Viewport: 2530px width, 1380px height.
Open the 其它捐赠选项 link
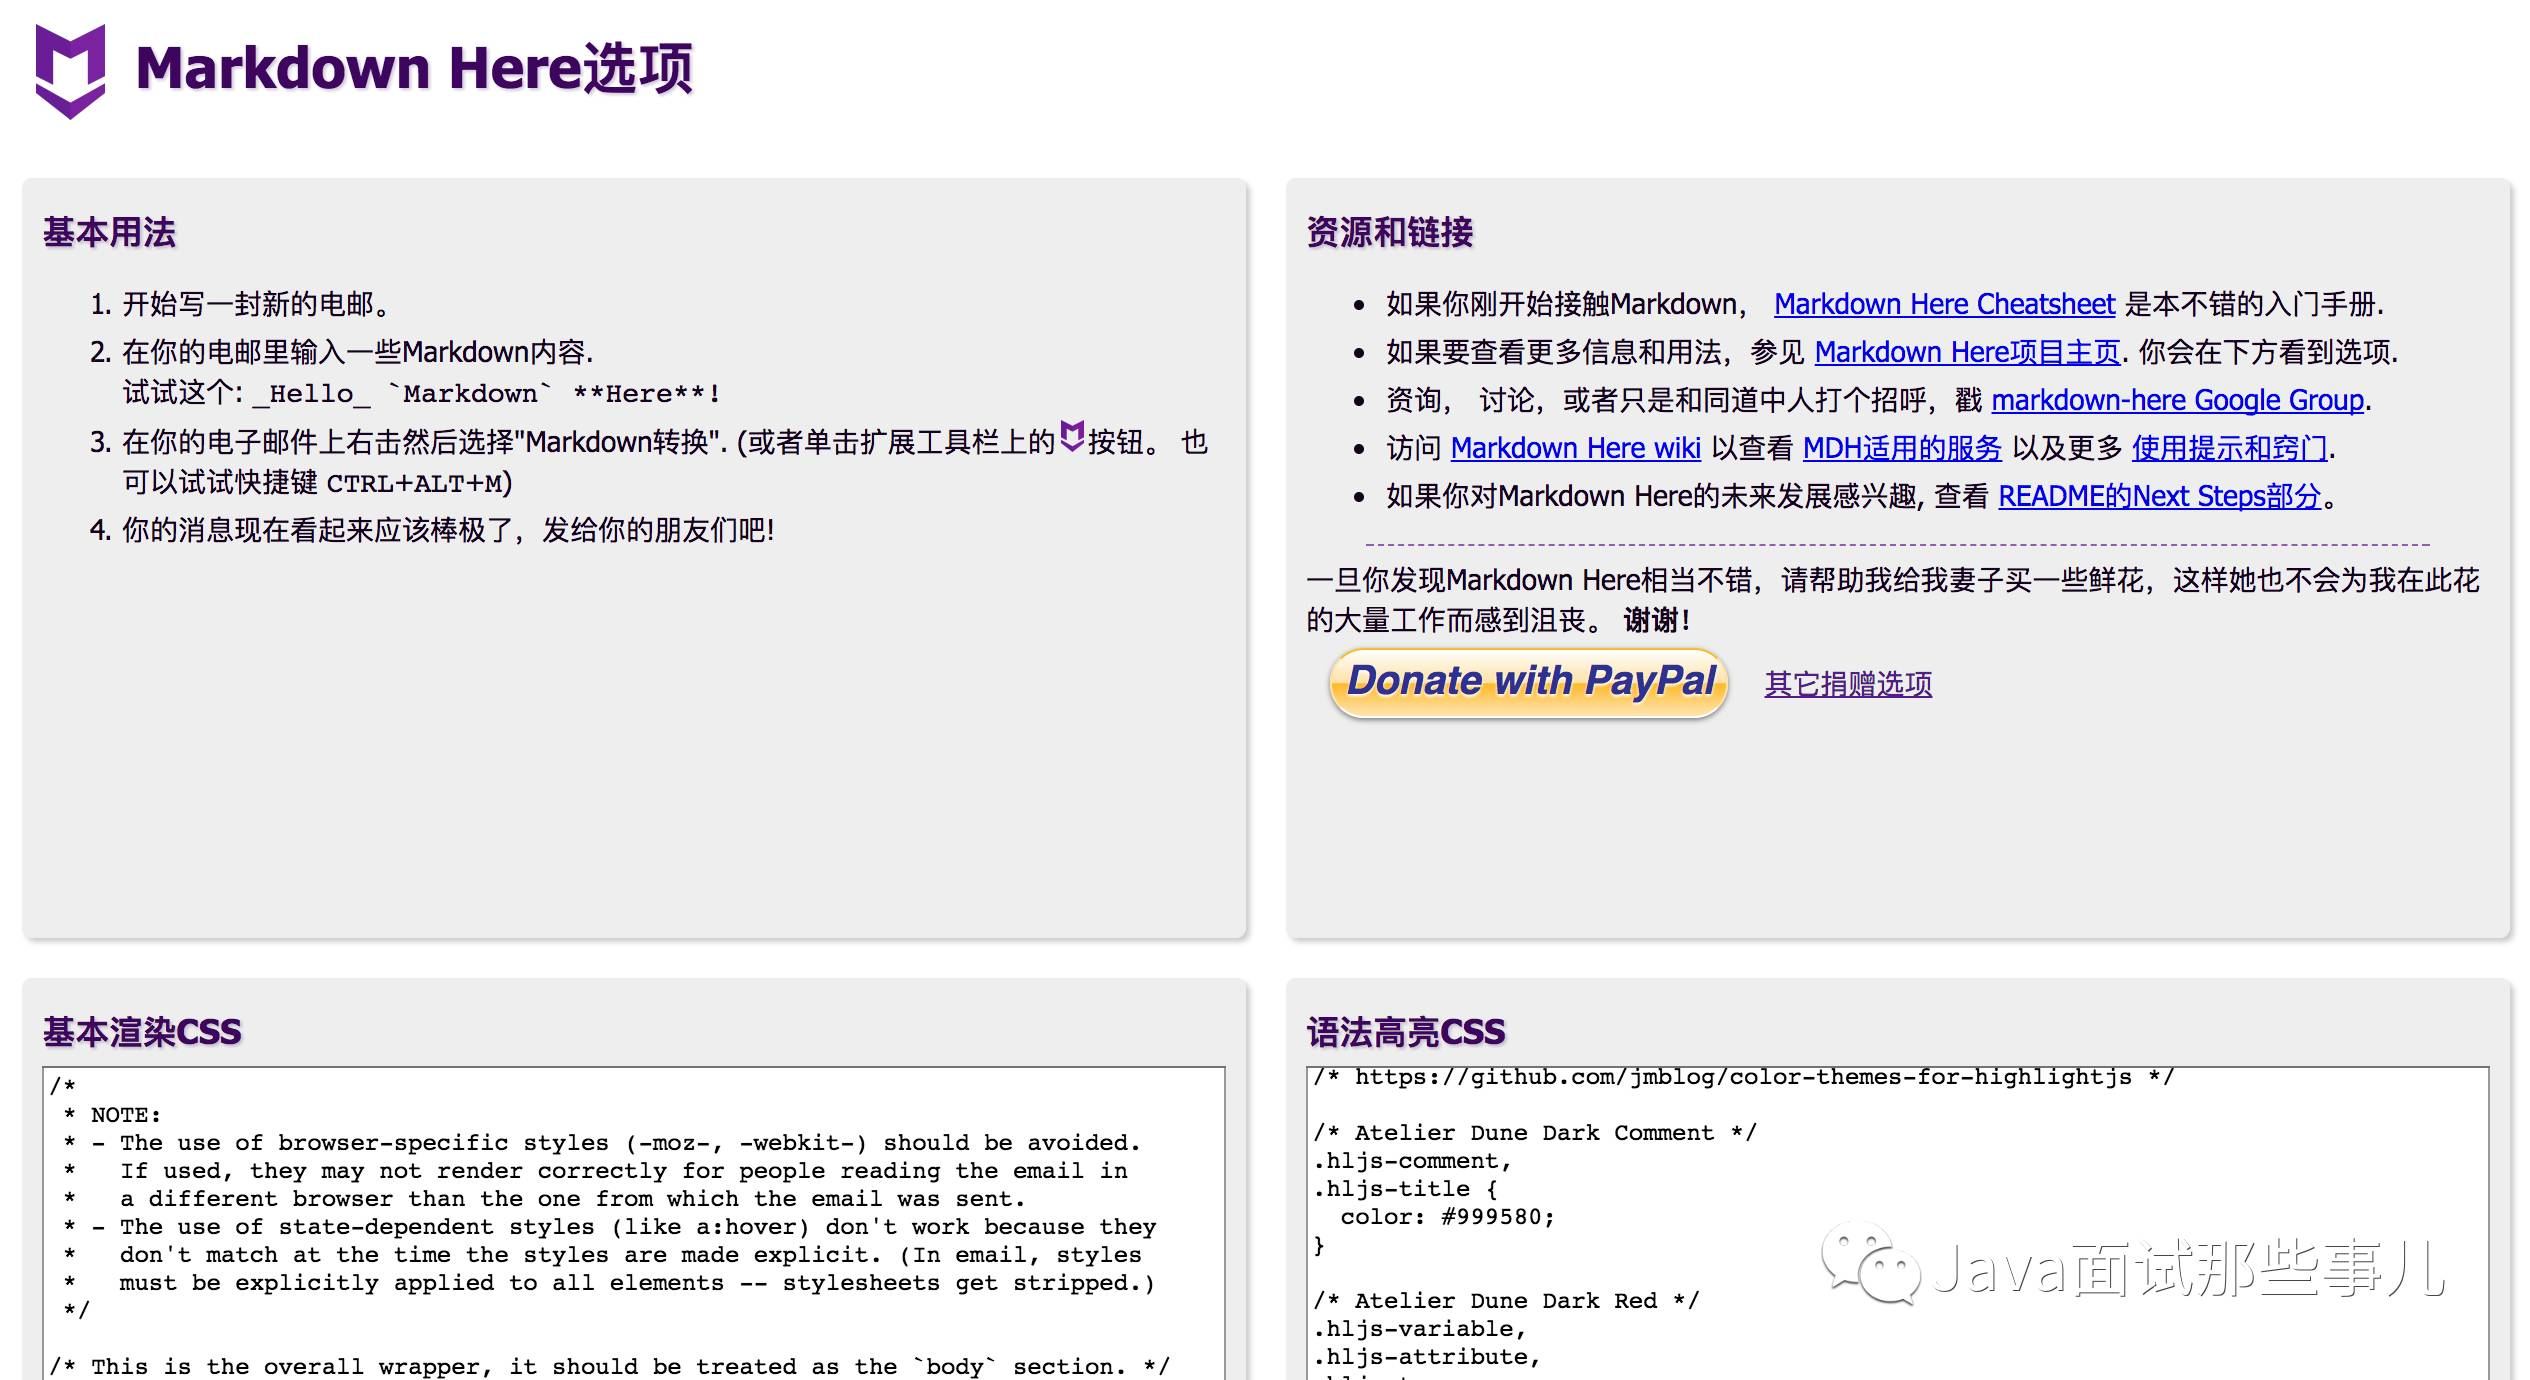click(x=1848, y=684)
